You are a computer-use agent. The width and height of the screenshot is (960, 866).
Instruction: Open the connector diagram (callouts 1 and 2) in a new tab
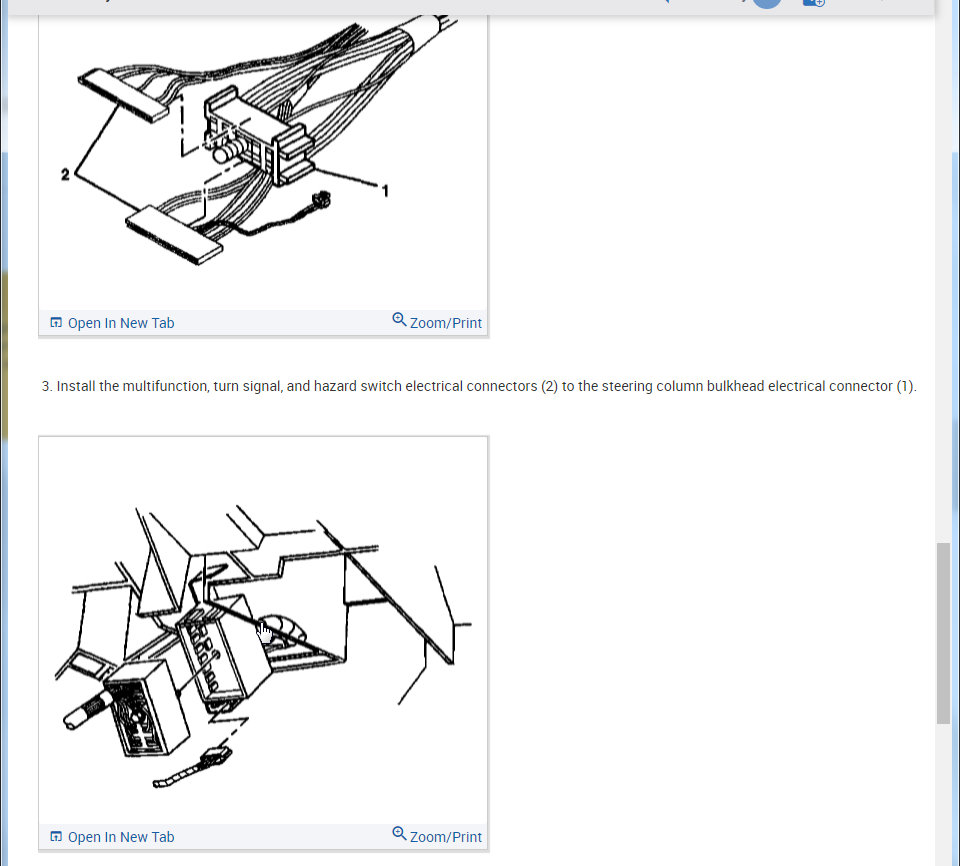click(x=112, y=323)
